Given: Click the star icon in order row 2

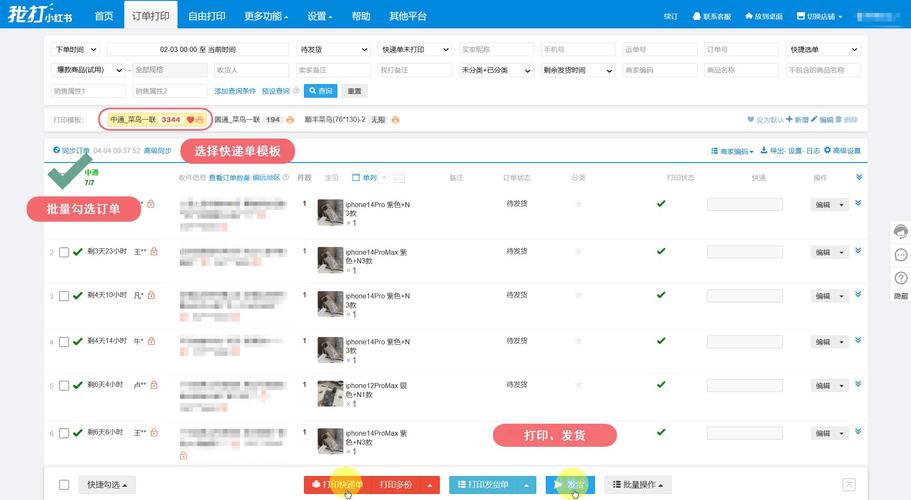Looking at the screenshot, I should pyautogui.click(x=578, y=251).
